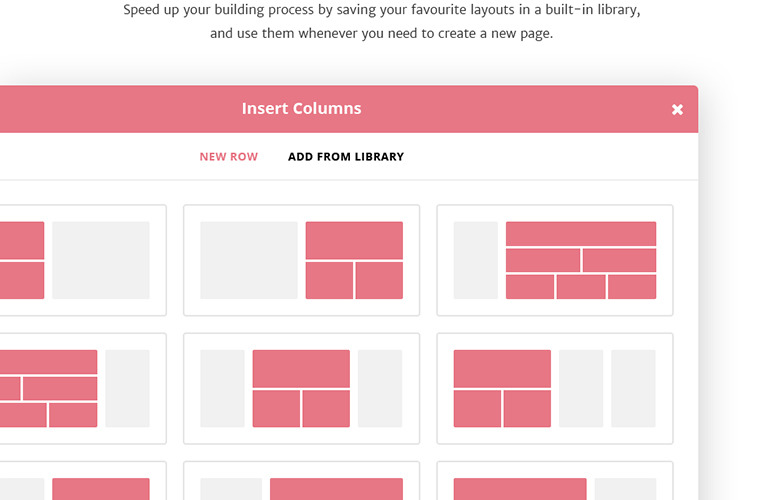The width and height of the screenshot is (764, 500).
Task: Click the left gray column in pink-center layout
Action: [x=223, y=388]
